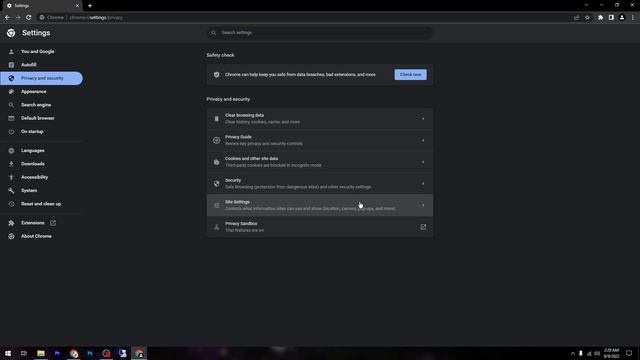
Task: Expand Cookies and other site data chevron
Action: (x=423, y=162)
